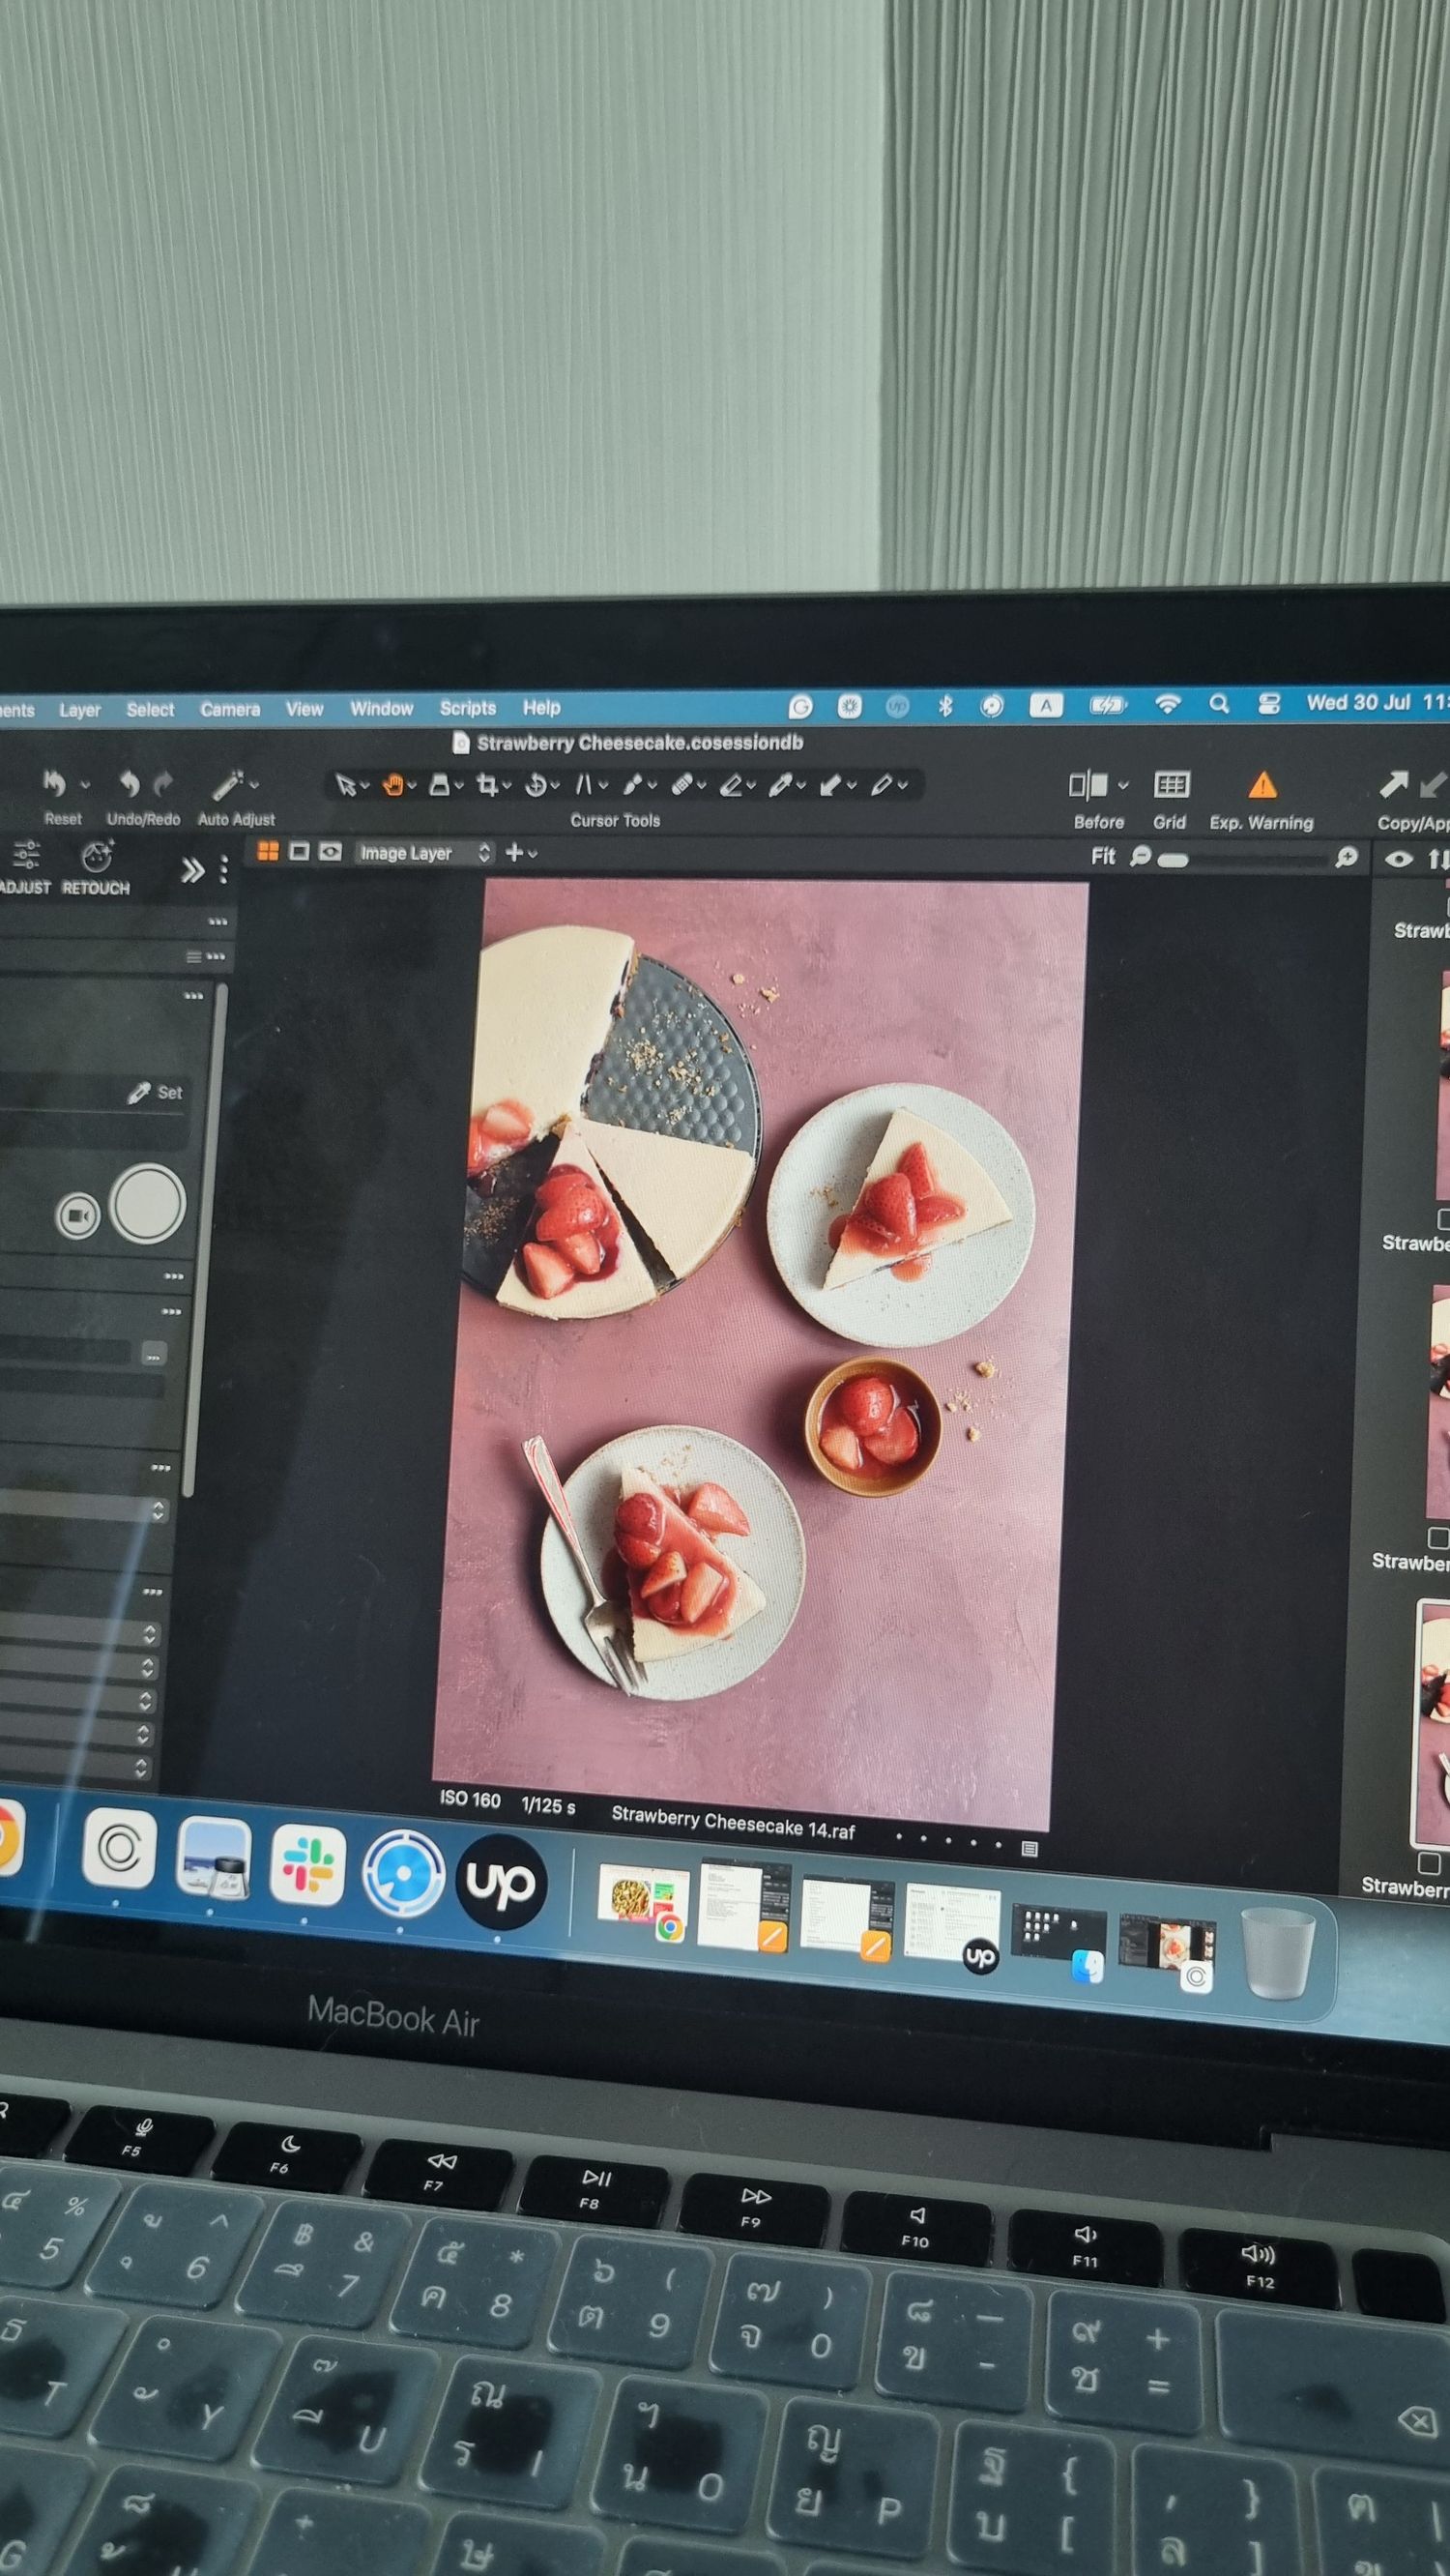The height and width of the screenshot is (2576, 1450).
Task: Open Slack from the Dock
Action: coord(308,1867)
